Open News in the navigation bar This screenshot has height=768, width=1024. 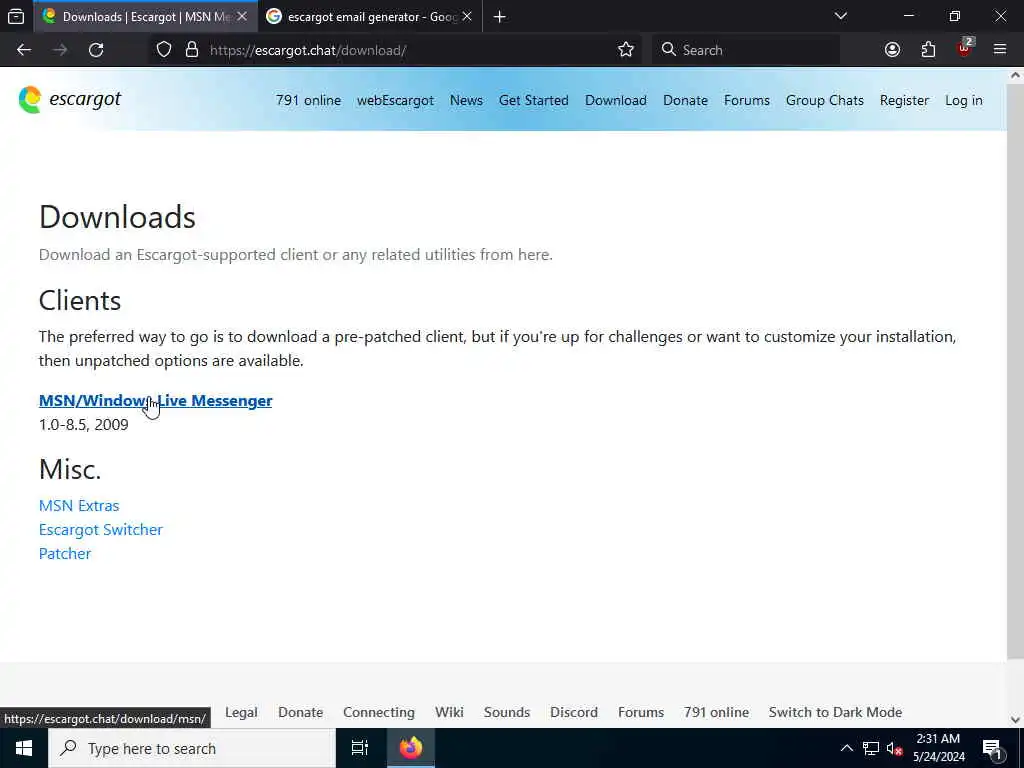pyautogui.click(x=466, y=101)
